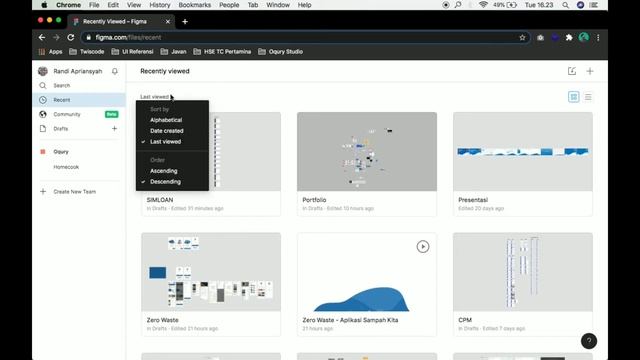Go to Community in sidebar
640x360 pixels.
pyautogui.click(x=79, y=114)
